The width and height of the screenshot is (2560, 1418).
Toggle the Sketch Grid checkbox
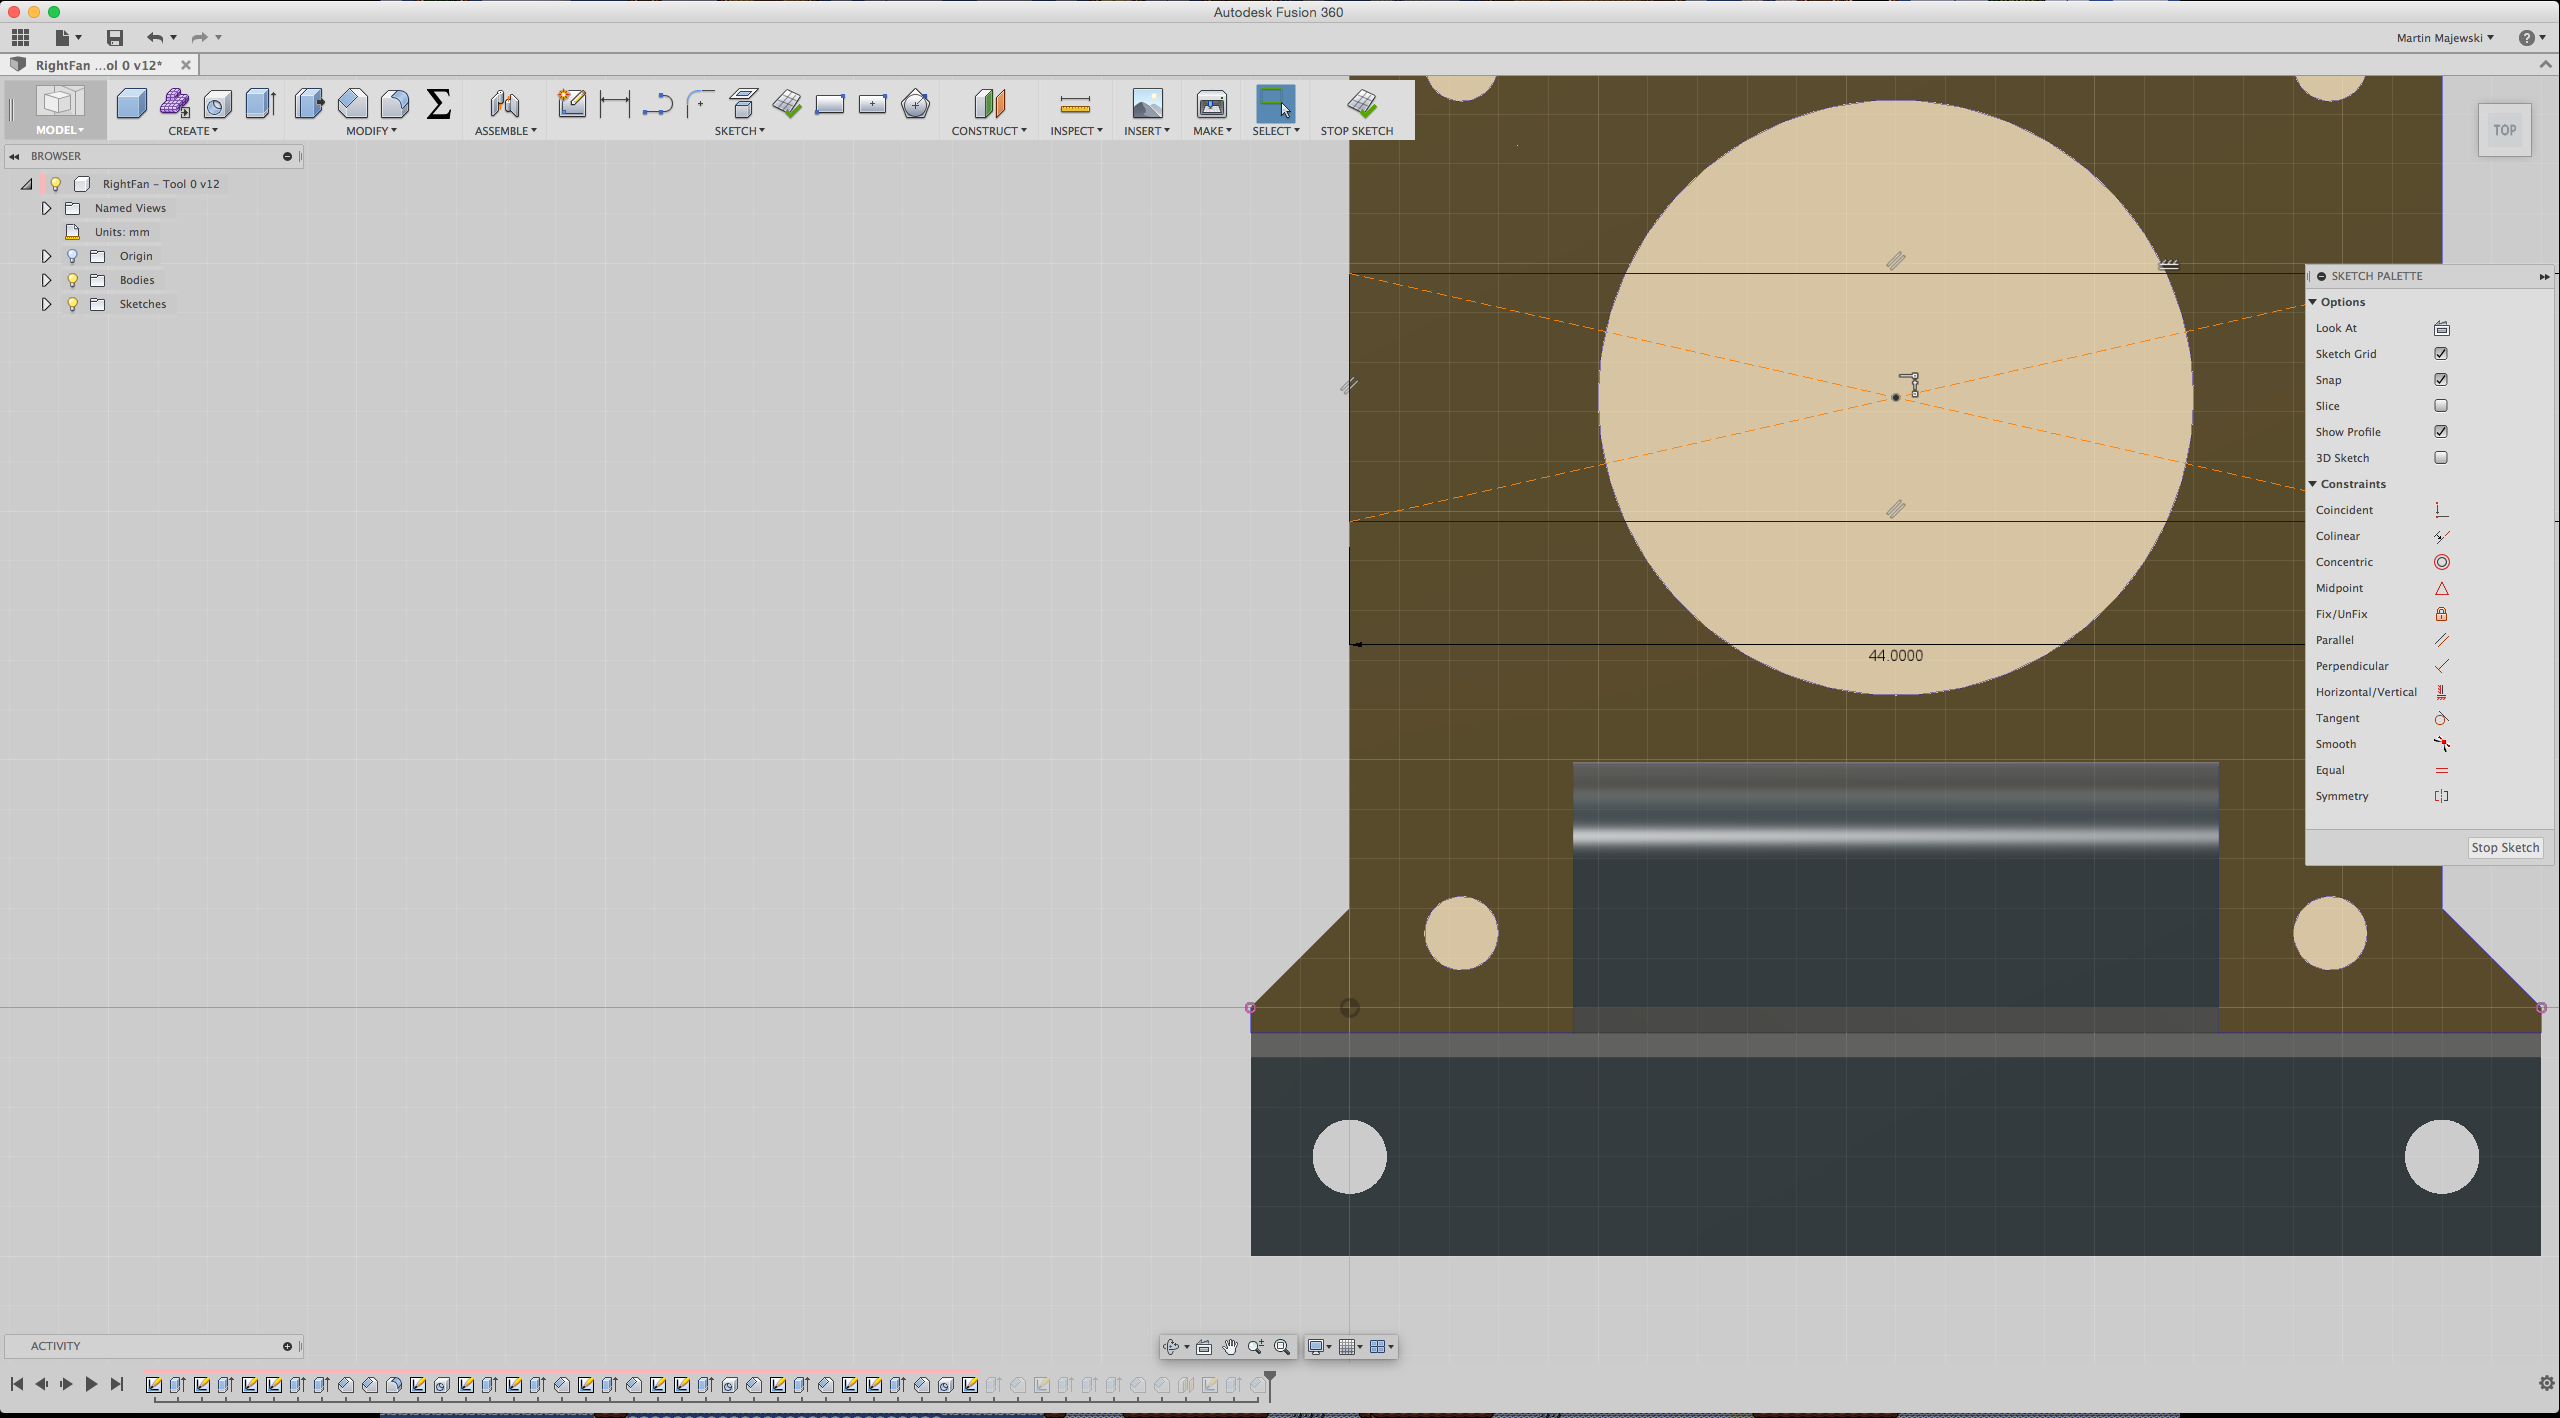(2441, 354)
